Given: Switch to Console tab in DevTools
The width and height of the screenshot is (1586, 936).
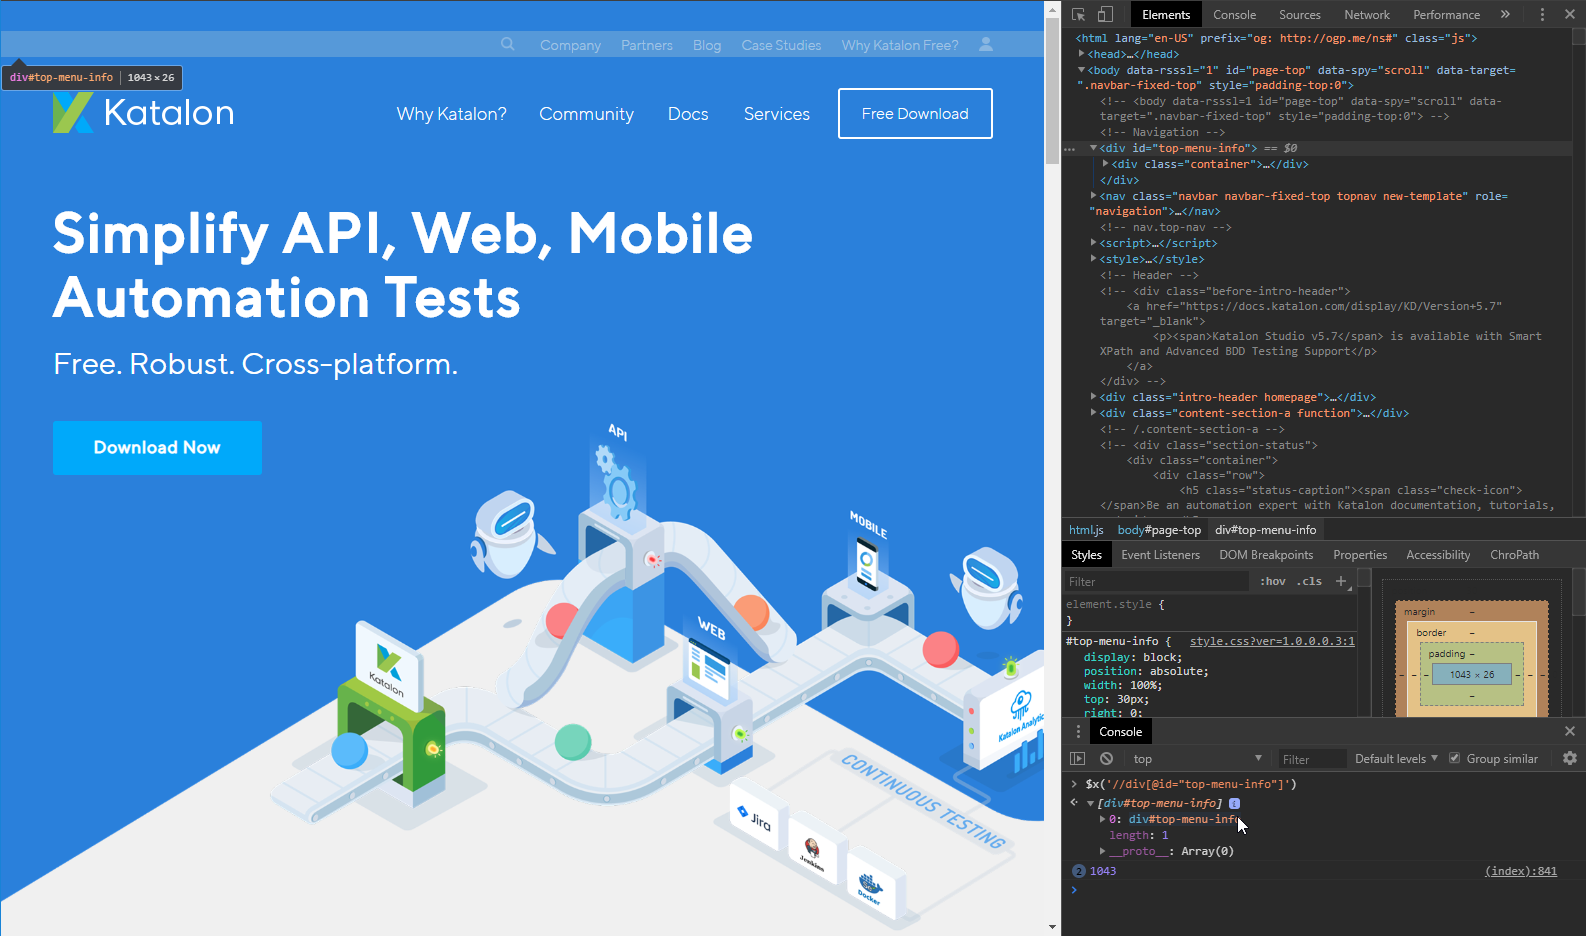Looking at the screenshot, I should 1234,14.
